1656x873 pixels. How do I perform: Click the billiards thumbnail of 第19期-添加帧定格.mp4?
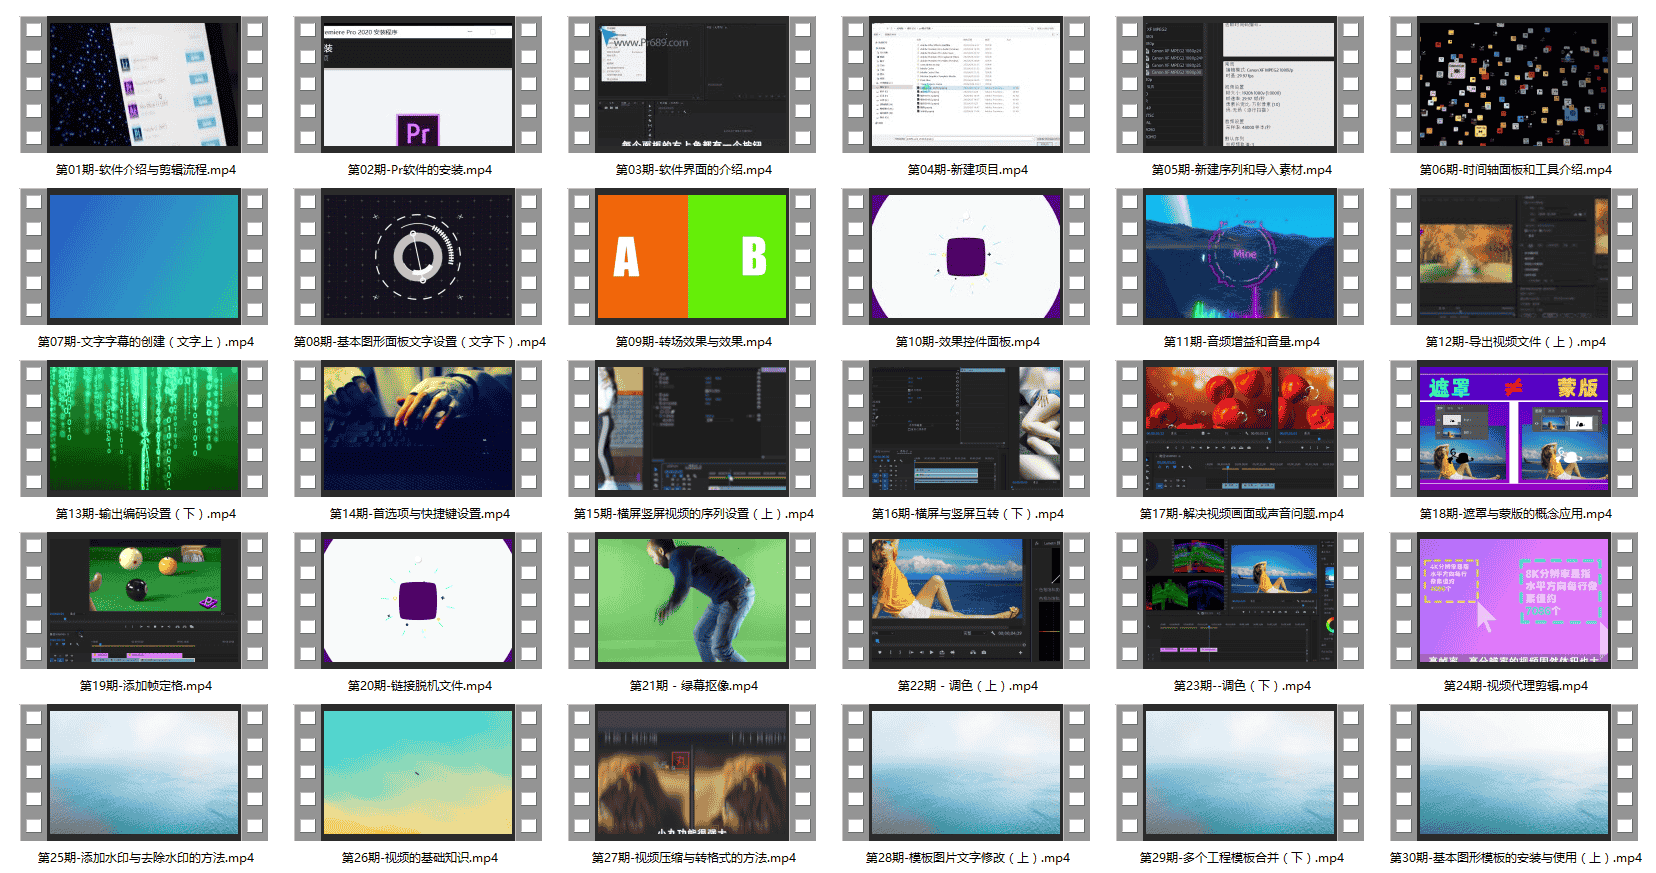(144, 600)
